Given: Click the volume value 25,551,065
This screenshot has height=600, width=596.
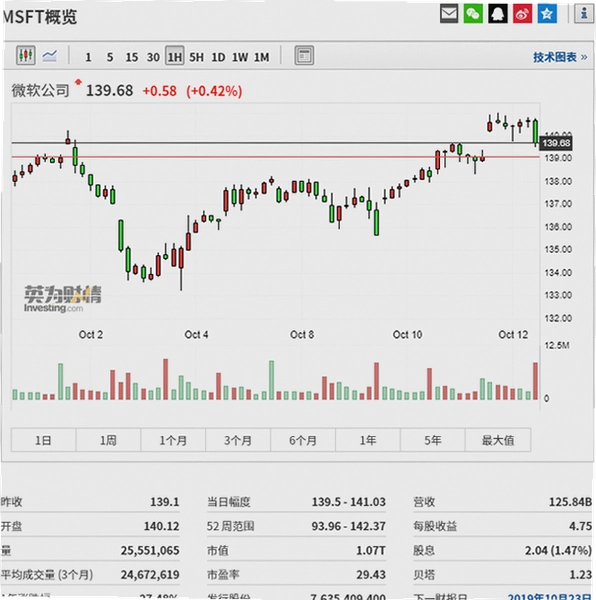Looking at the screenshot, I should [x=150, y=550].
